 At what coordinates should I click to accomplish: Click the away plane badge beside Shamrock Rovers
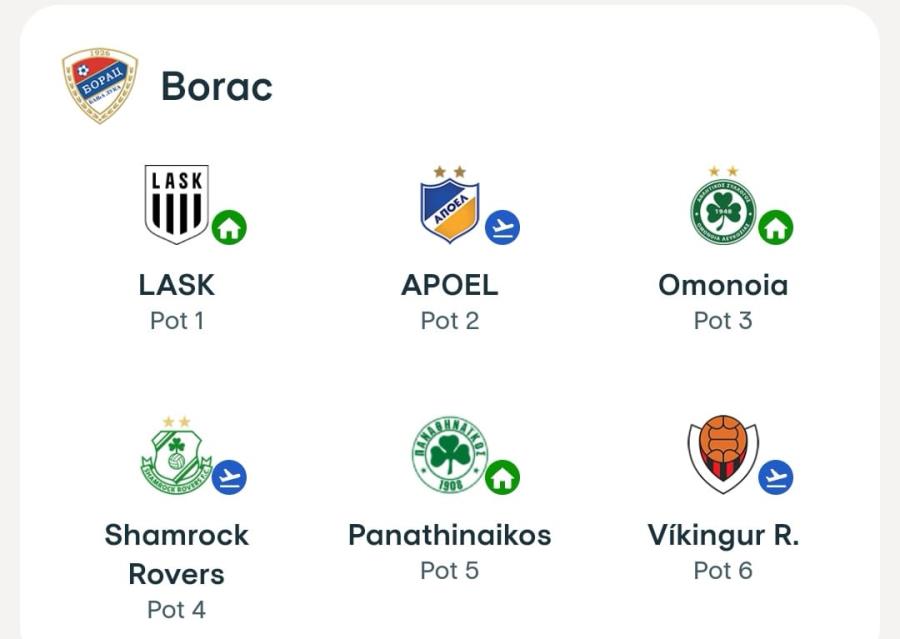coord(229,477)
